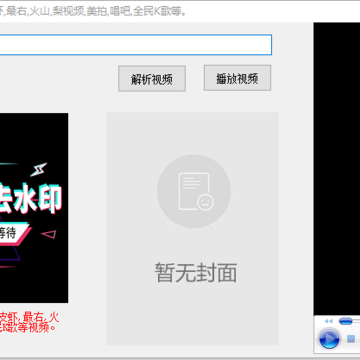The image size is (360, 360).
Task: Click the 解析视频 button
Action: 152,79
